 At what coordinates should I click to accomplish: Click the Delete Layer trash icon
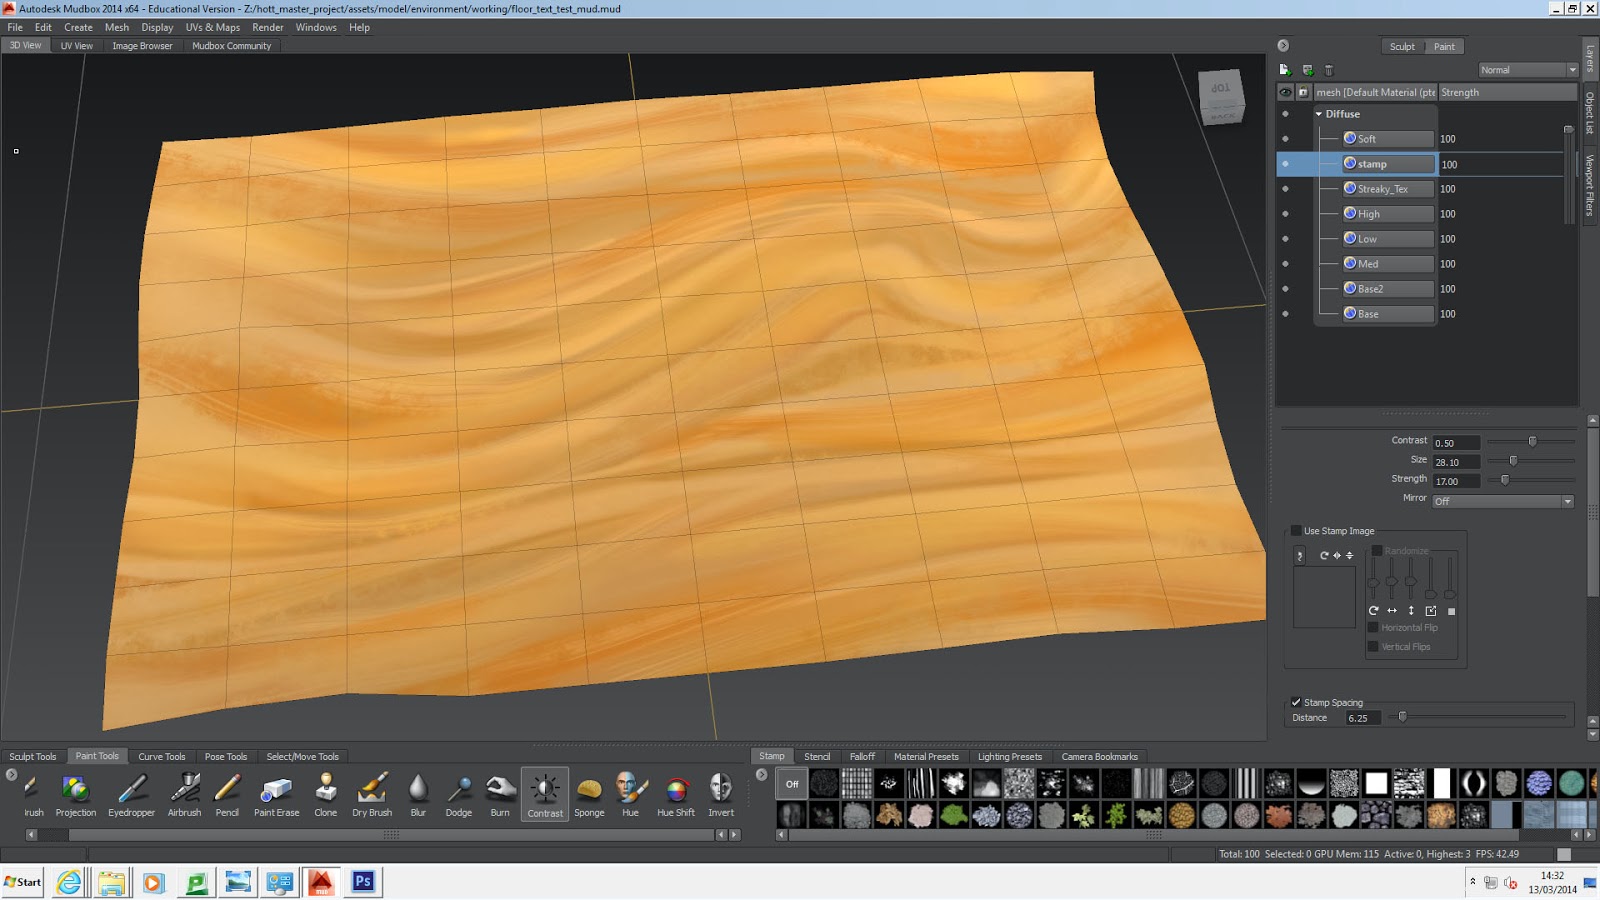(x=1329, y=70)
